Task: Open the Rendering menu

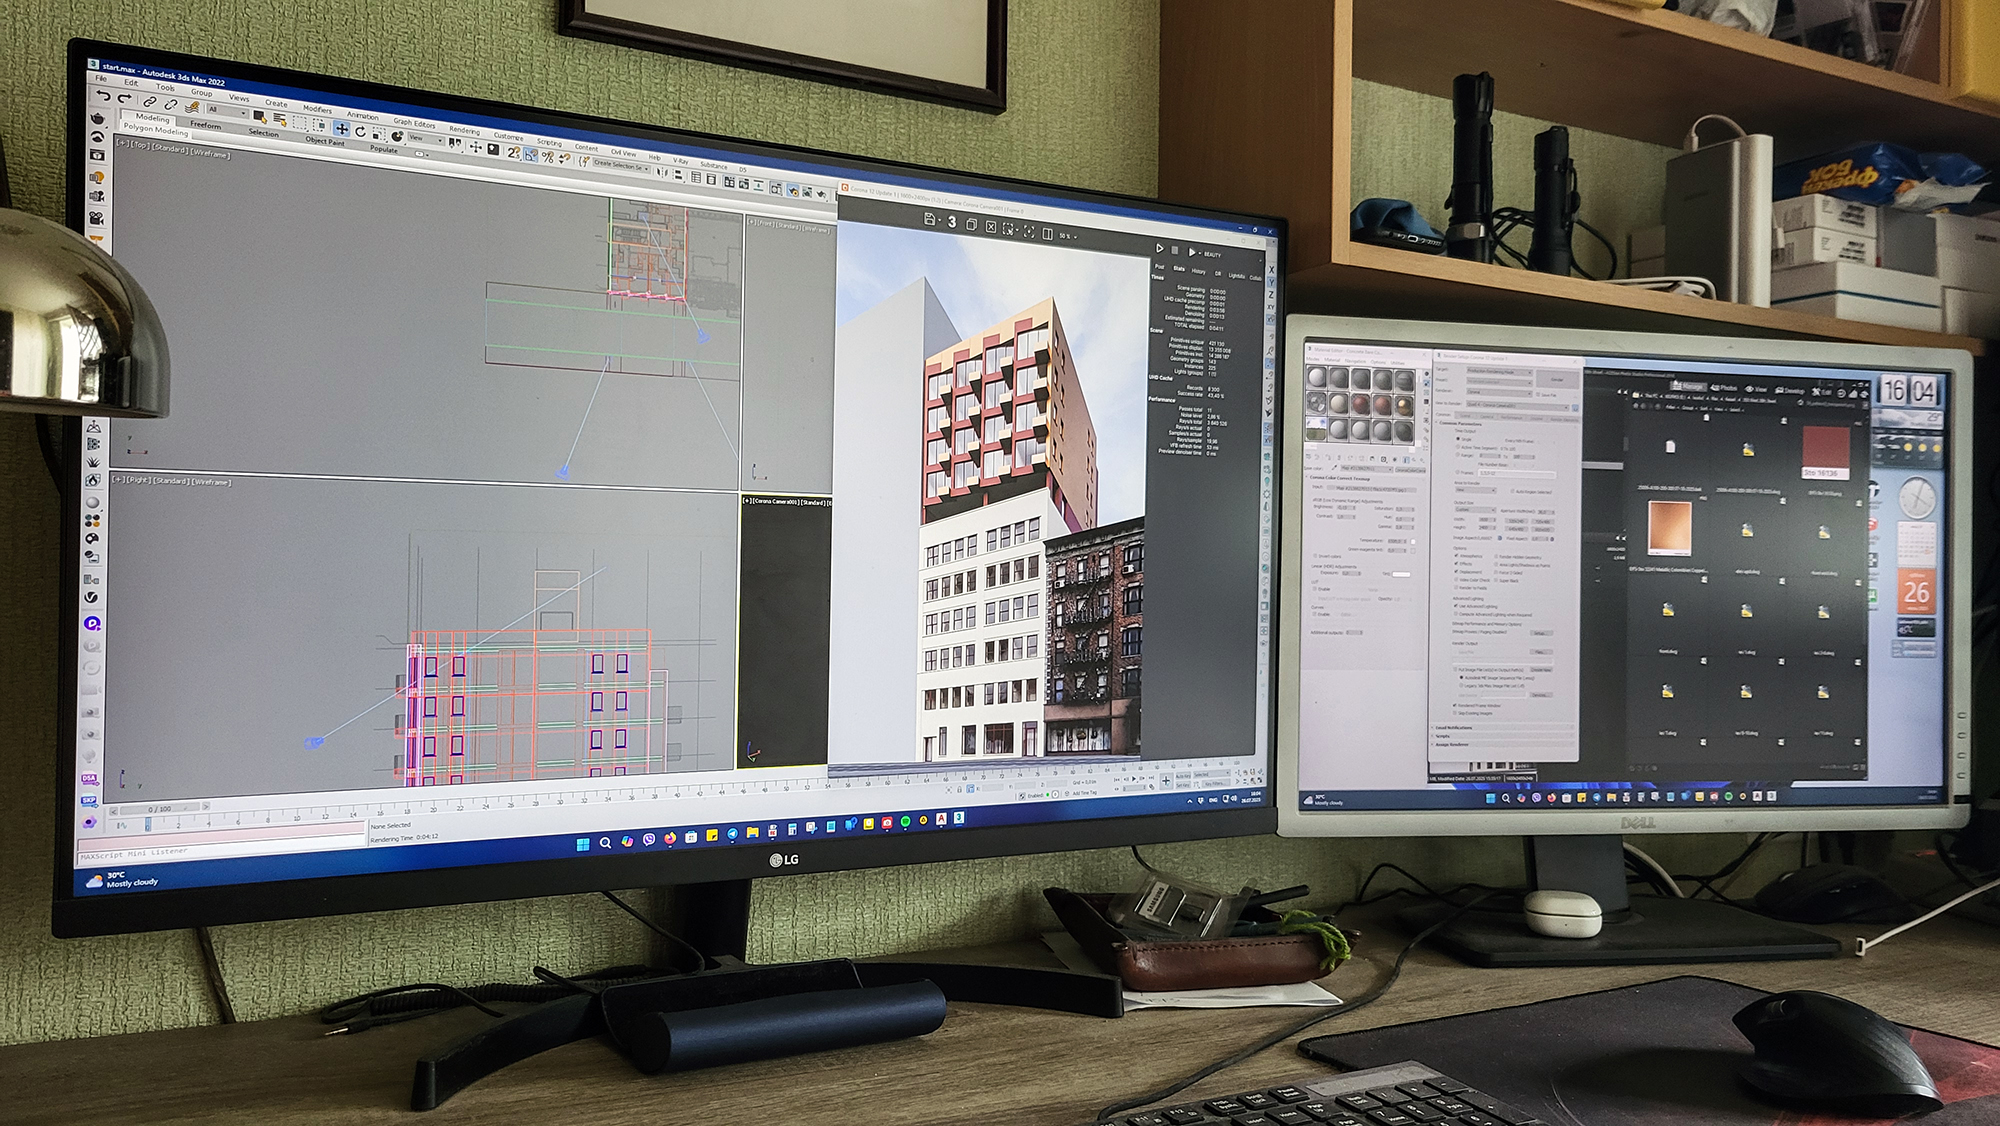Action: (464, 130)
